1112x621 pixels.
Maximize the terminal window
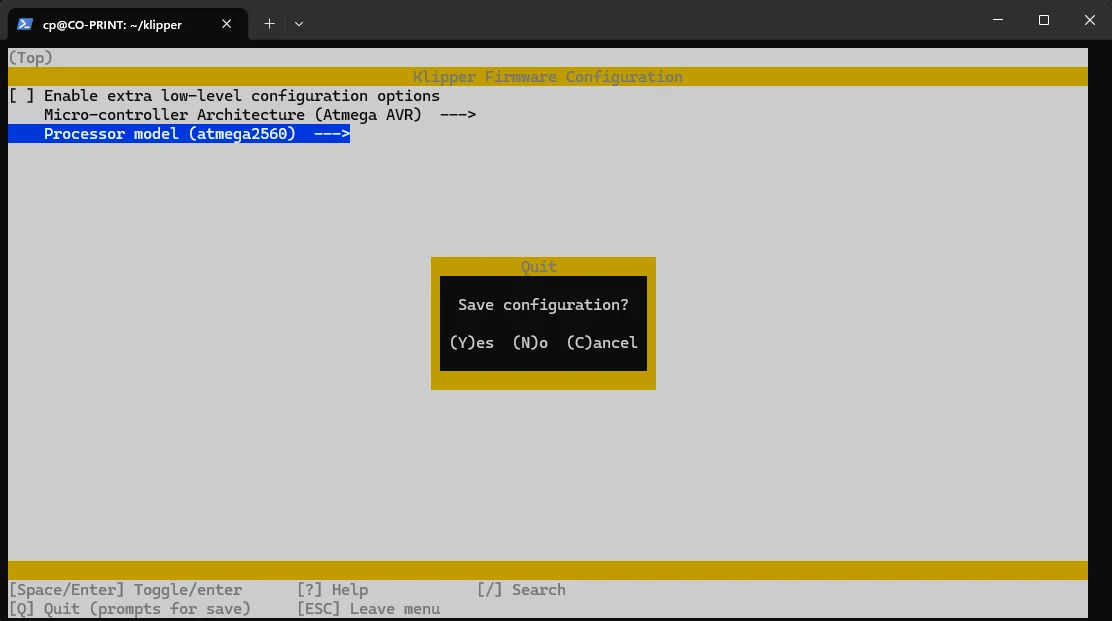click(1044, 21)
